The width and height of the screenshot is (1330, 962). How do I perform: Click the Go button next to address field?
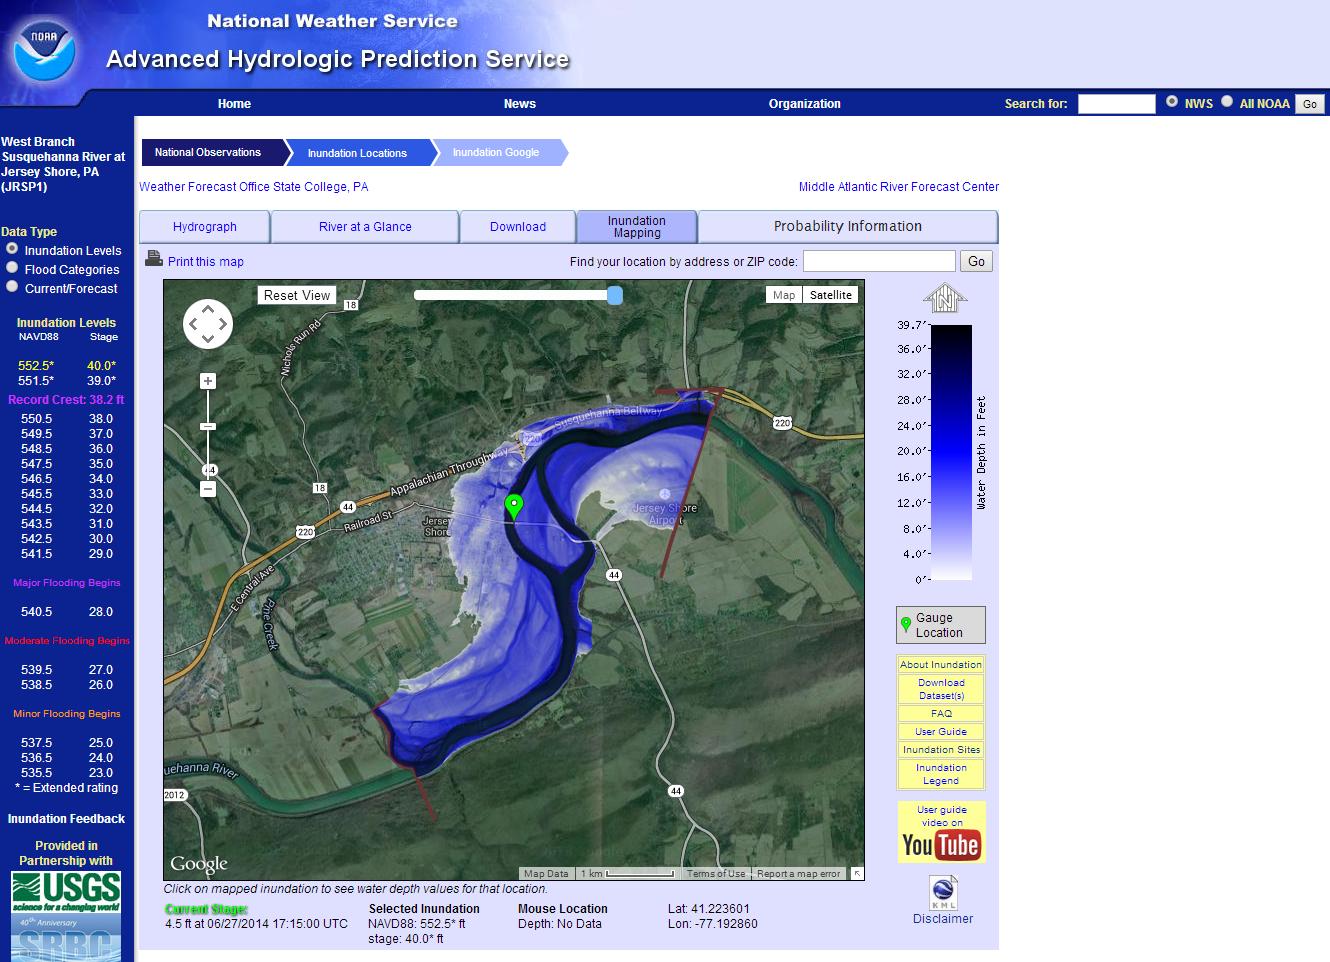coord(976,261)
